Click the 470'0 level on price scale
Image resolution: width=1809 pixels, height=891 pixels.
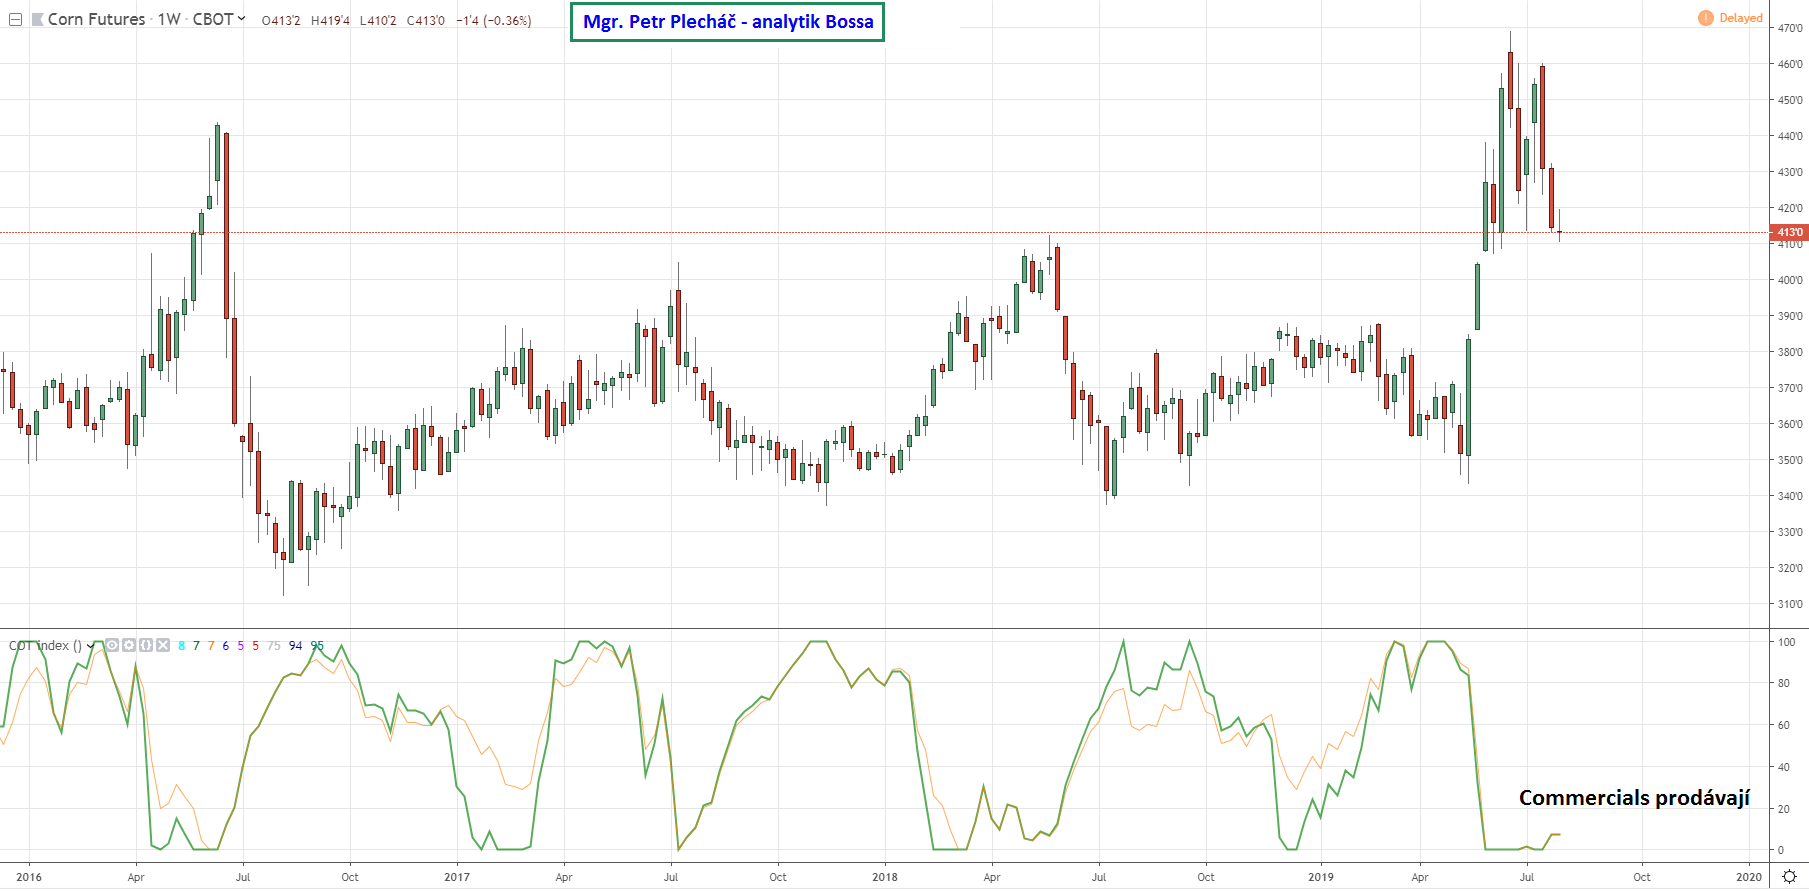tap(1789, 28)
